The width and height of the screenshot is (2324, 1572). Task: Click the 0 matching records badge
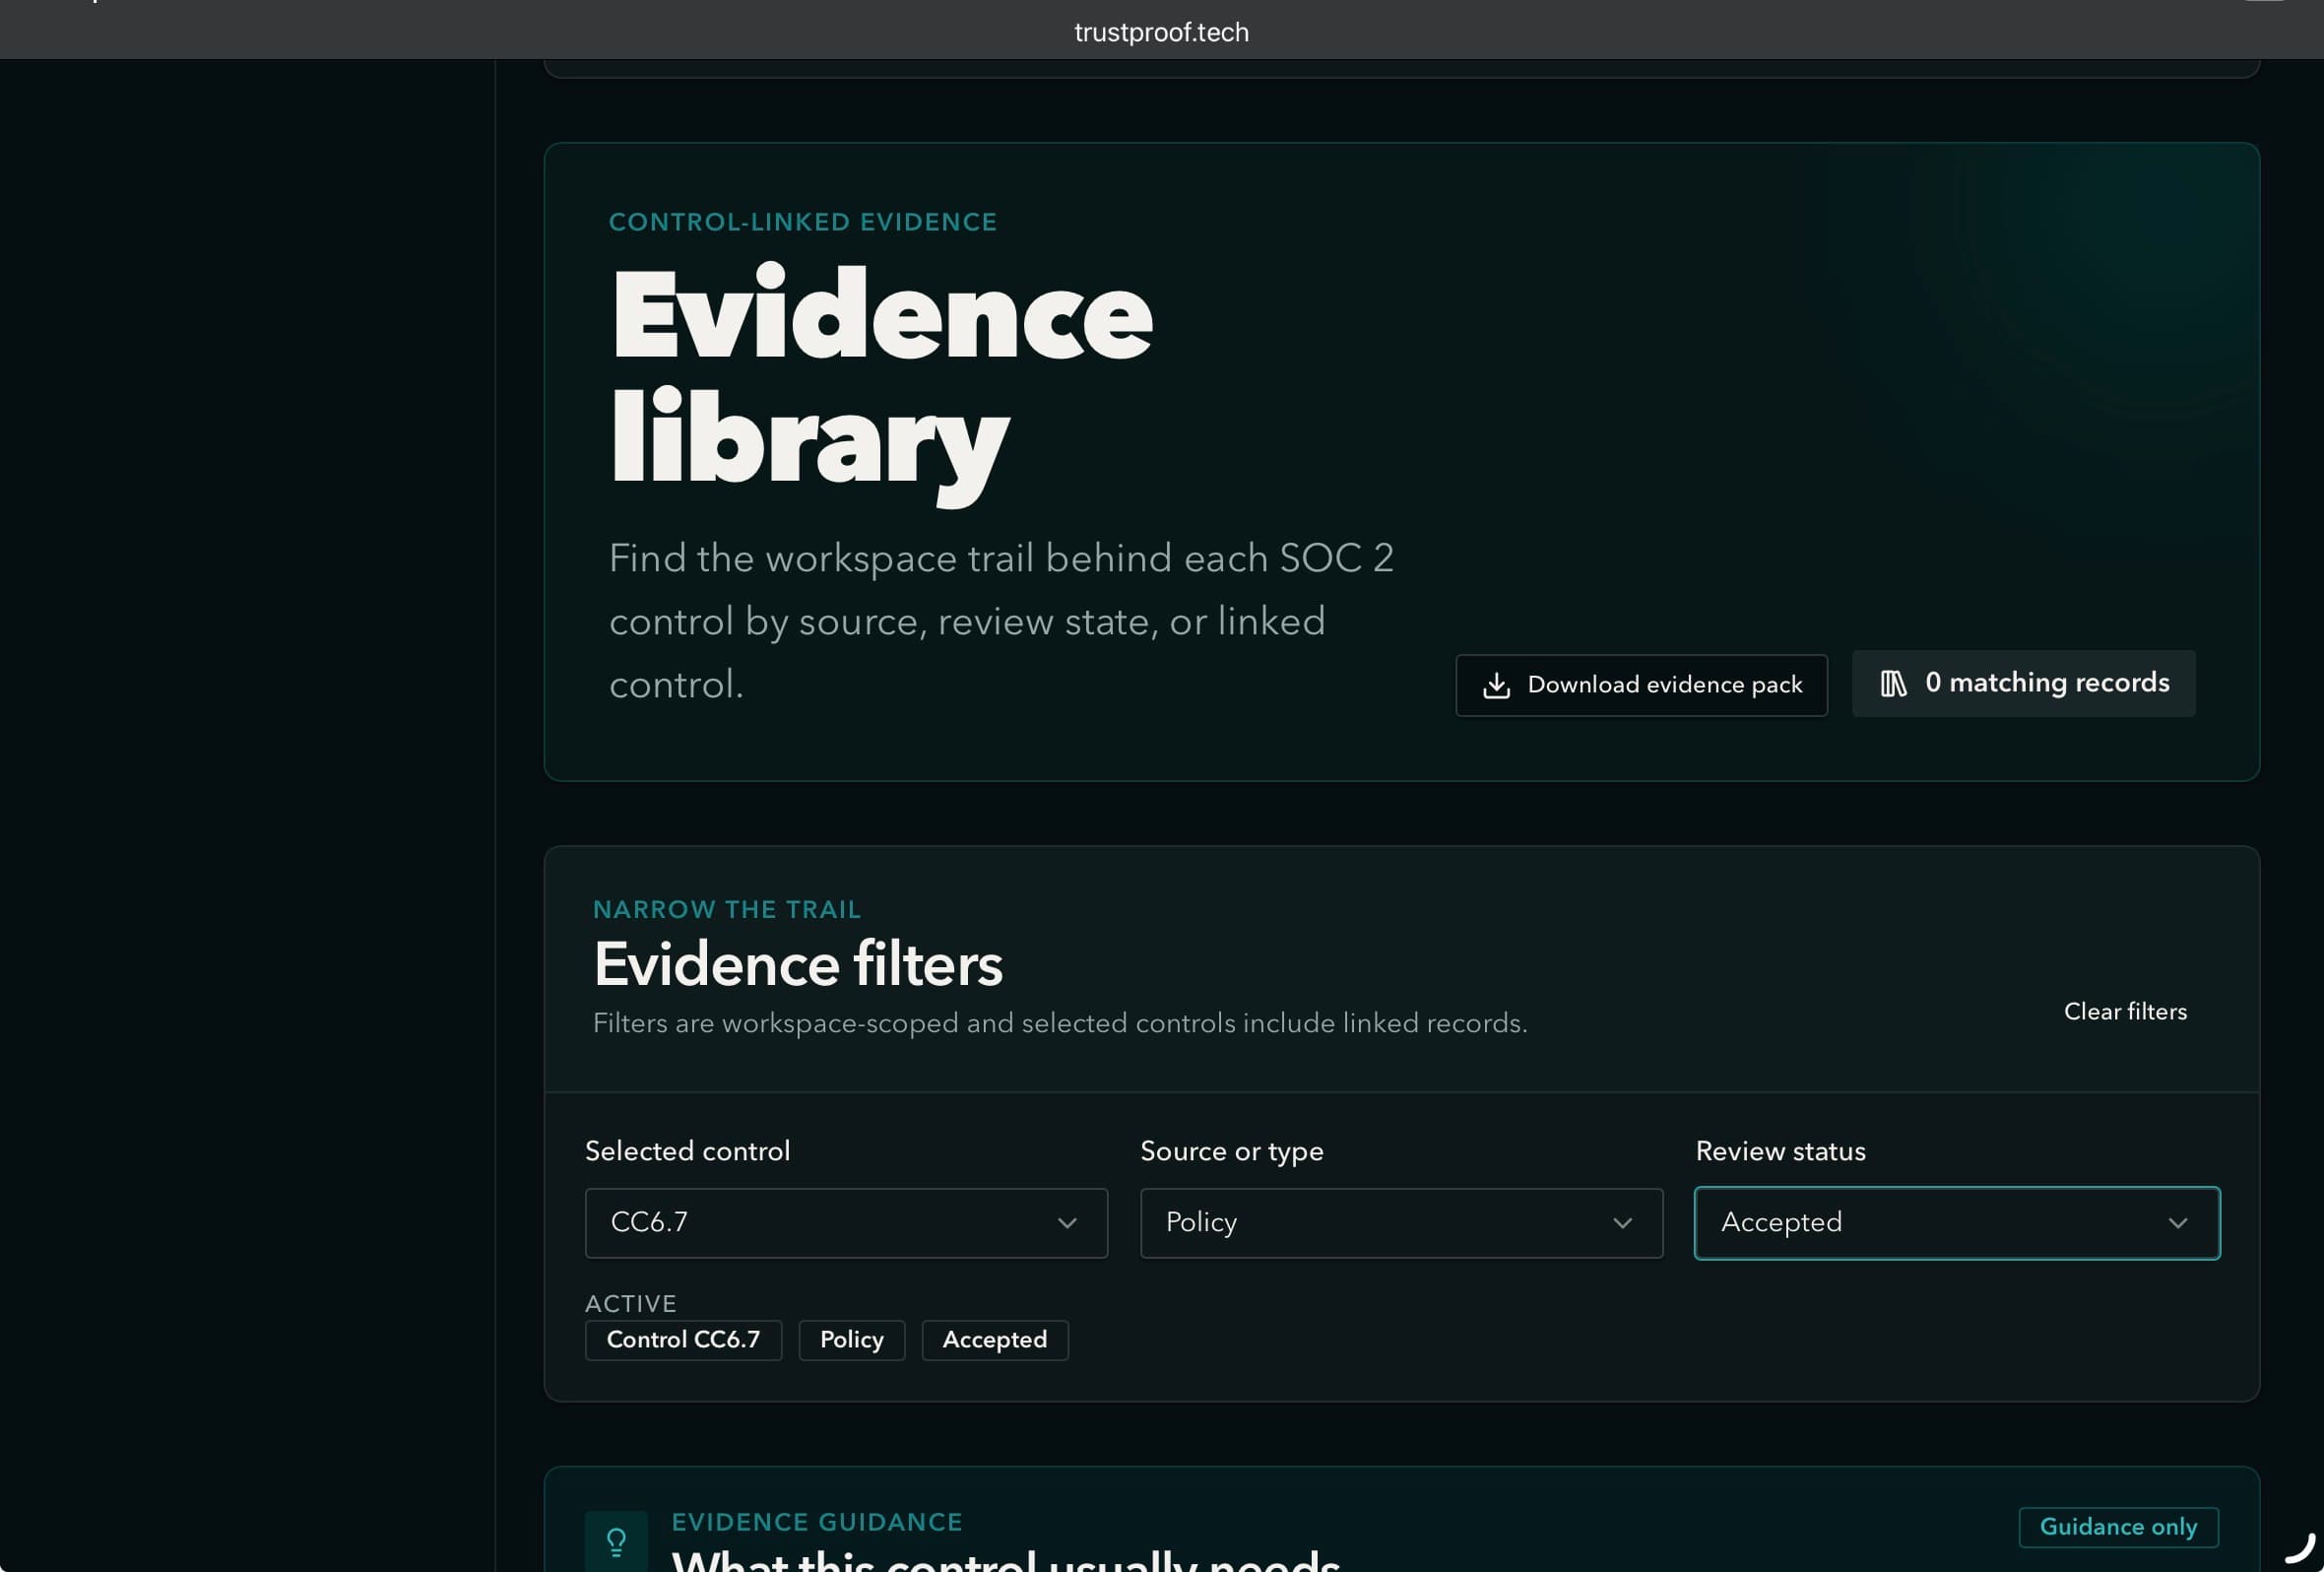(x=2023, y=683)
